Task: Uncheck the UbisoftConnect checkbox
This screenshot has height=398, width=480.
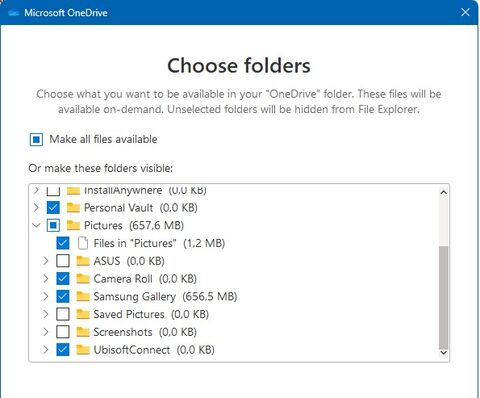Action: point(63,349)
